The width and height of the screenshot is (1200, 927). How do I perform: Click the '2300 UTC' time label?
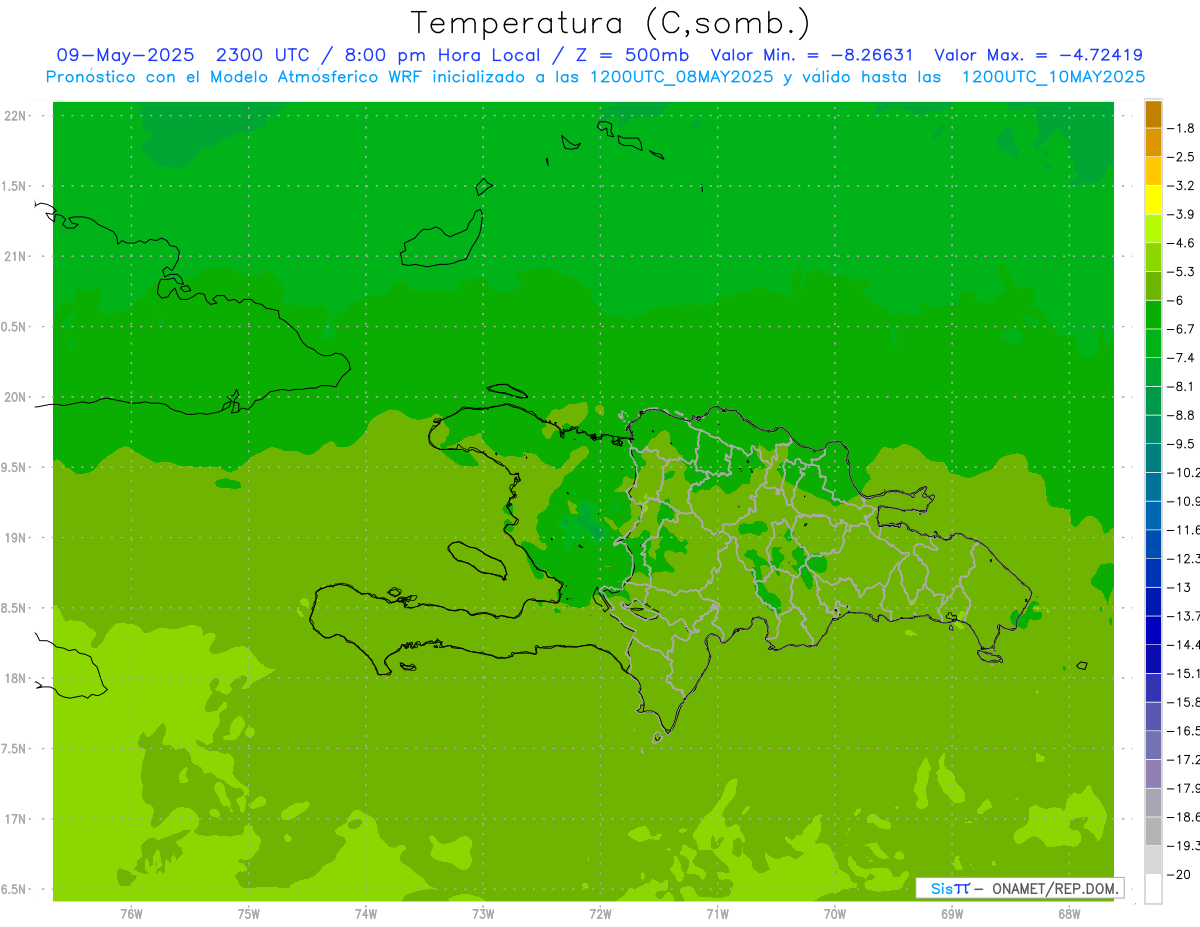click(262, 55)
